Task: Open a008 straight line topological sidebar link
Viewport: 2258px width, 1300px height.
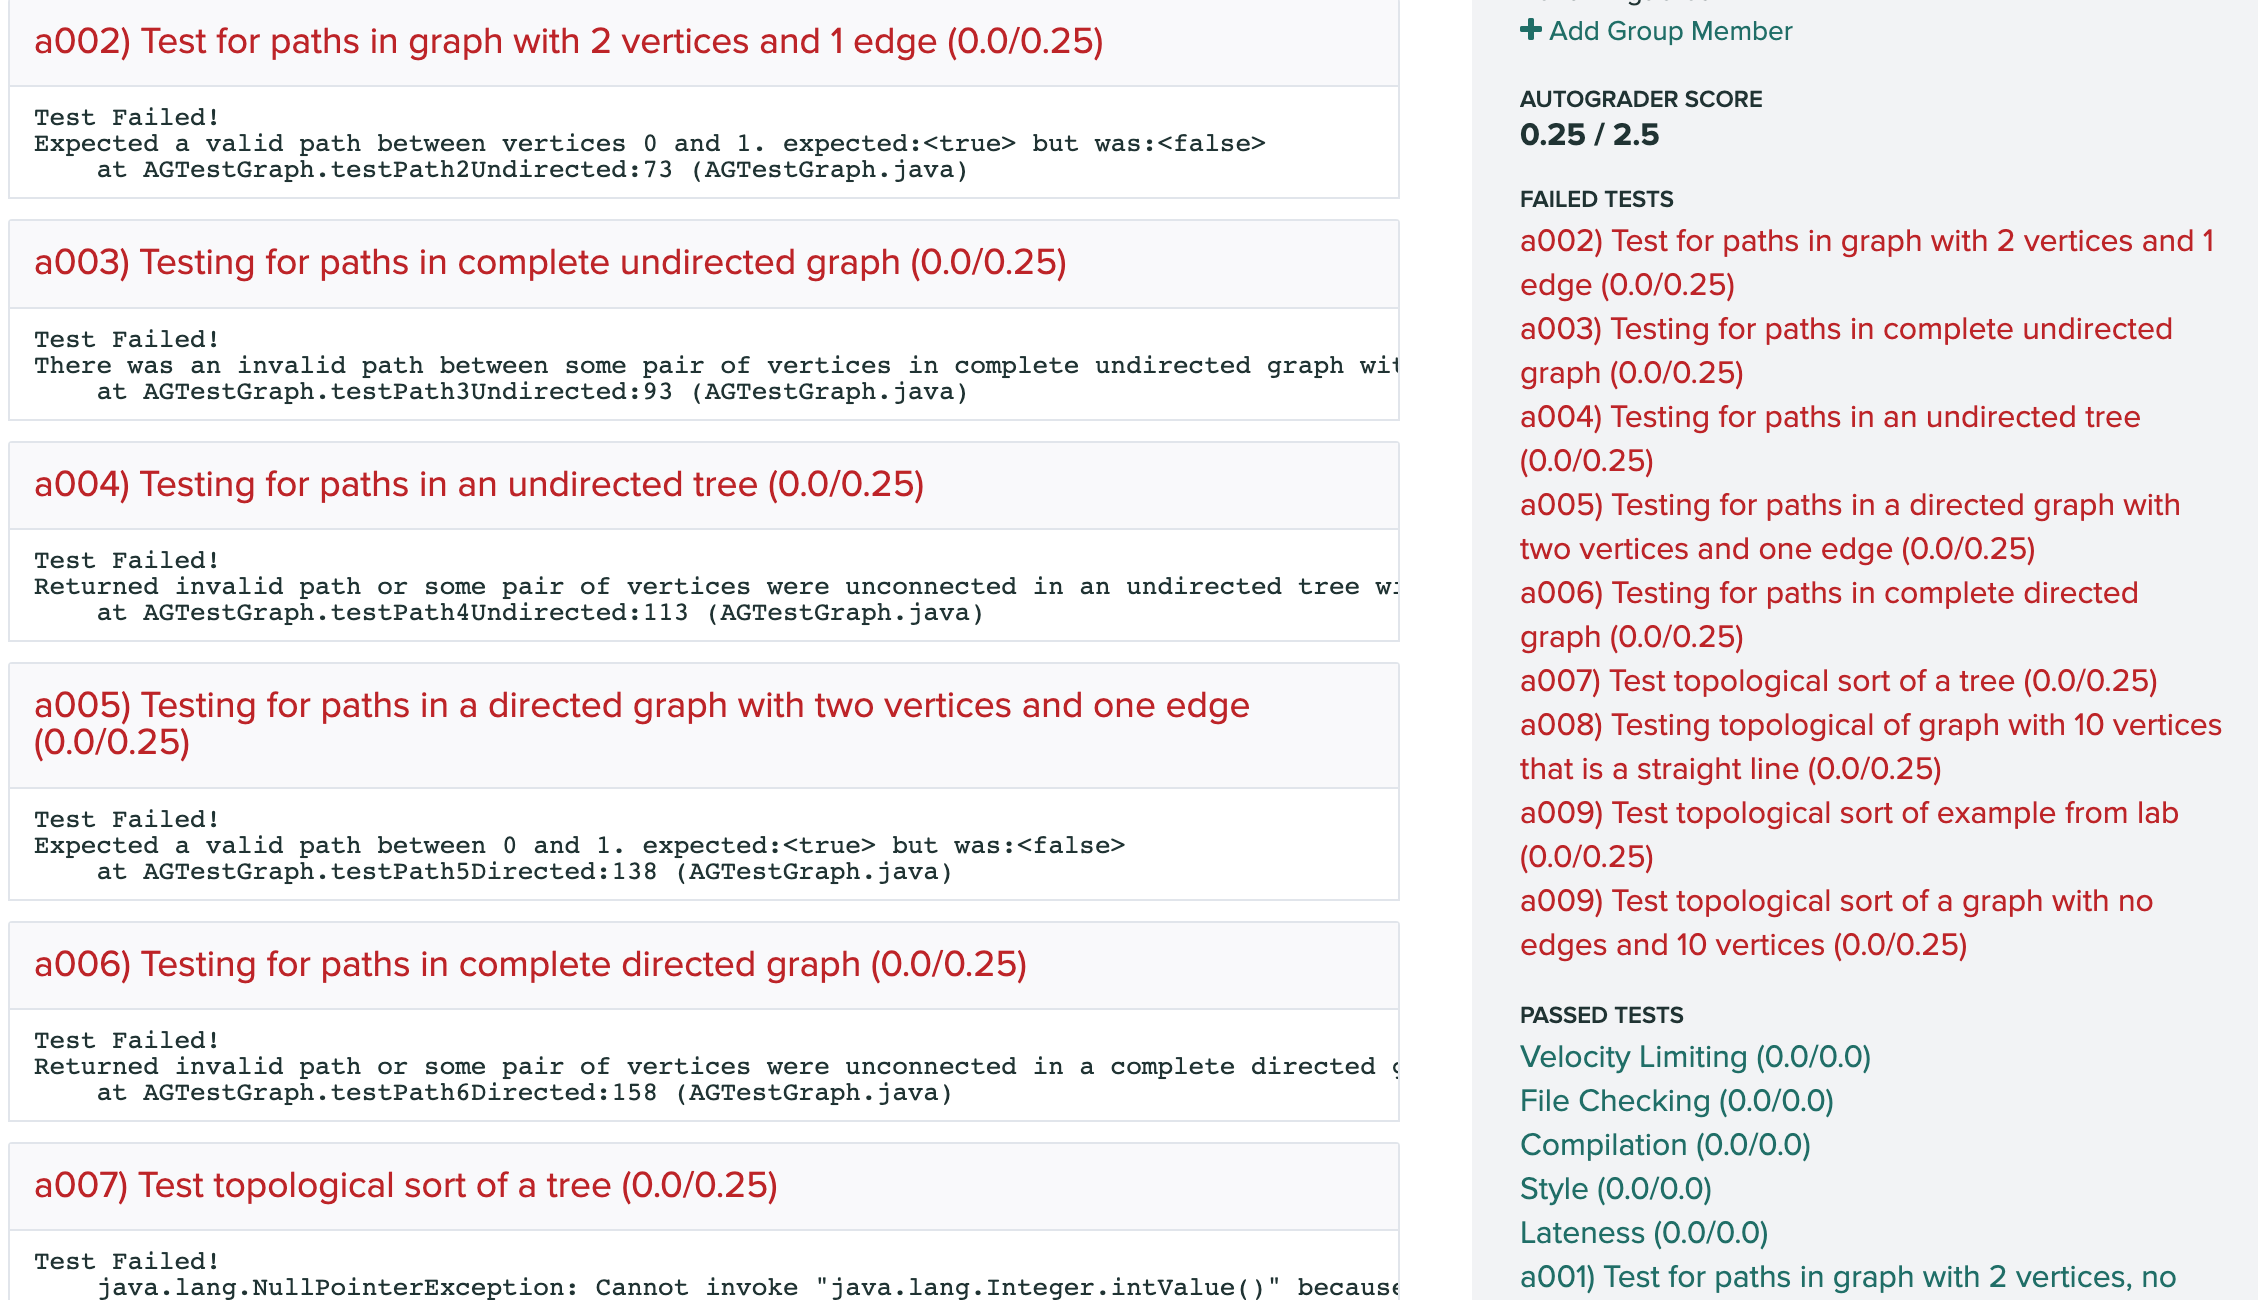Action: click(1870, 726)
